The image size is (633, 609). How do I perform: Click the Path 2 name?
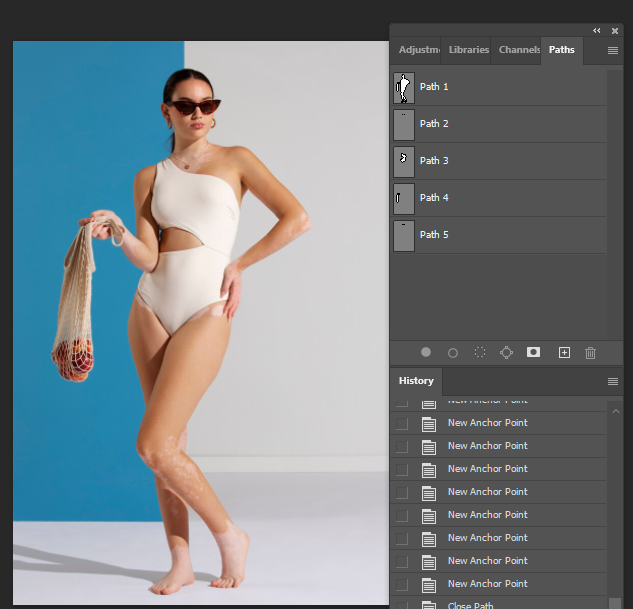coord(434,124)
